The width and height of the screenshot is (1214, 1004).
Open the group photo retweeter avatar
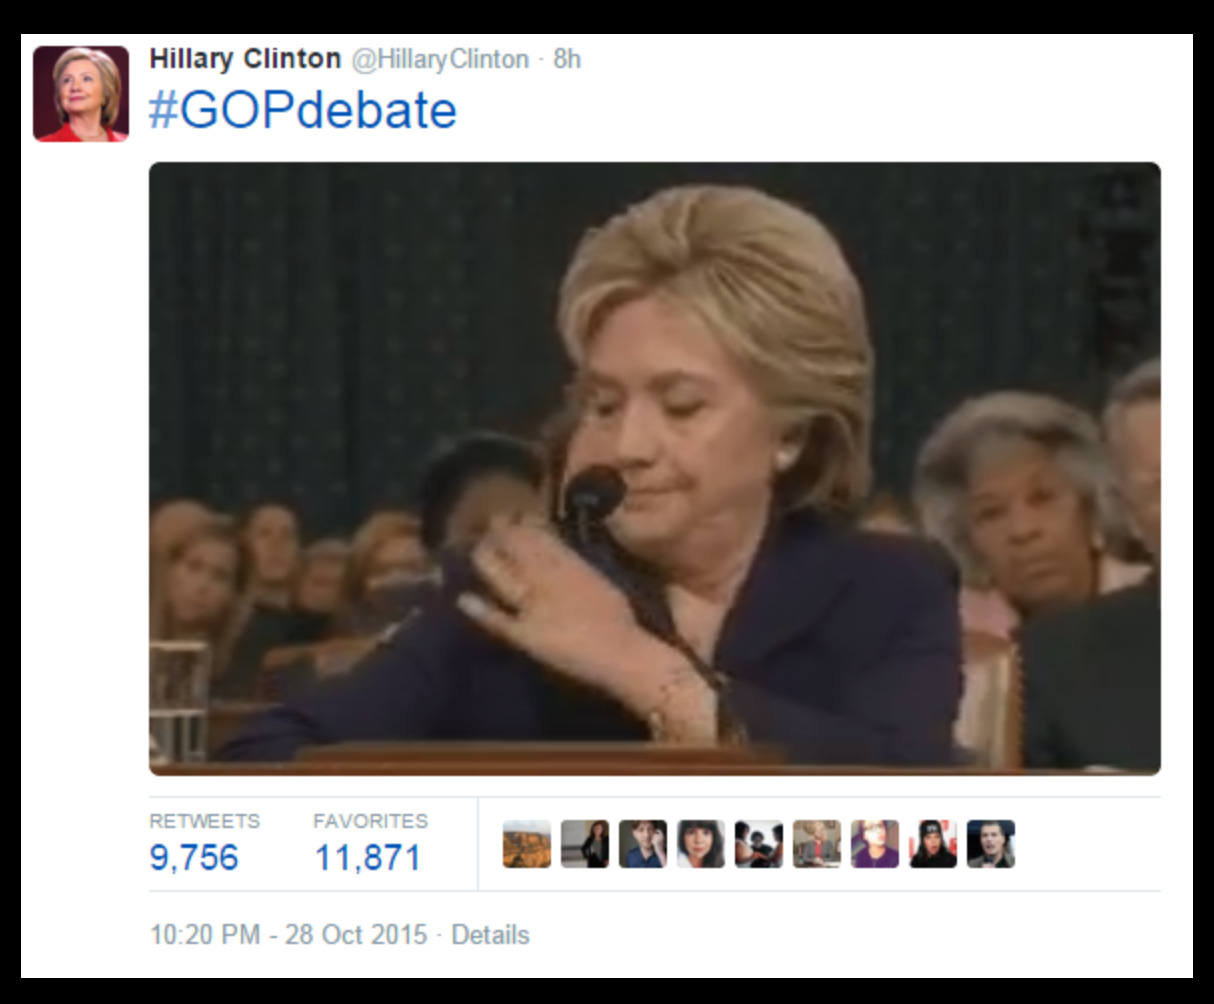(758, 844)
